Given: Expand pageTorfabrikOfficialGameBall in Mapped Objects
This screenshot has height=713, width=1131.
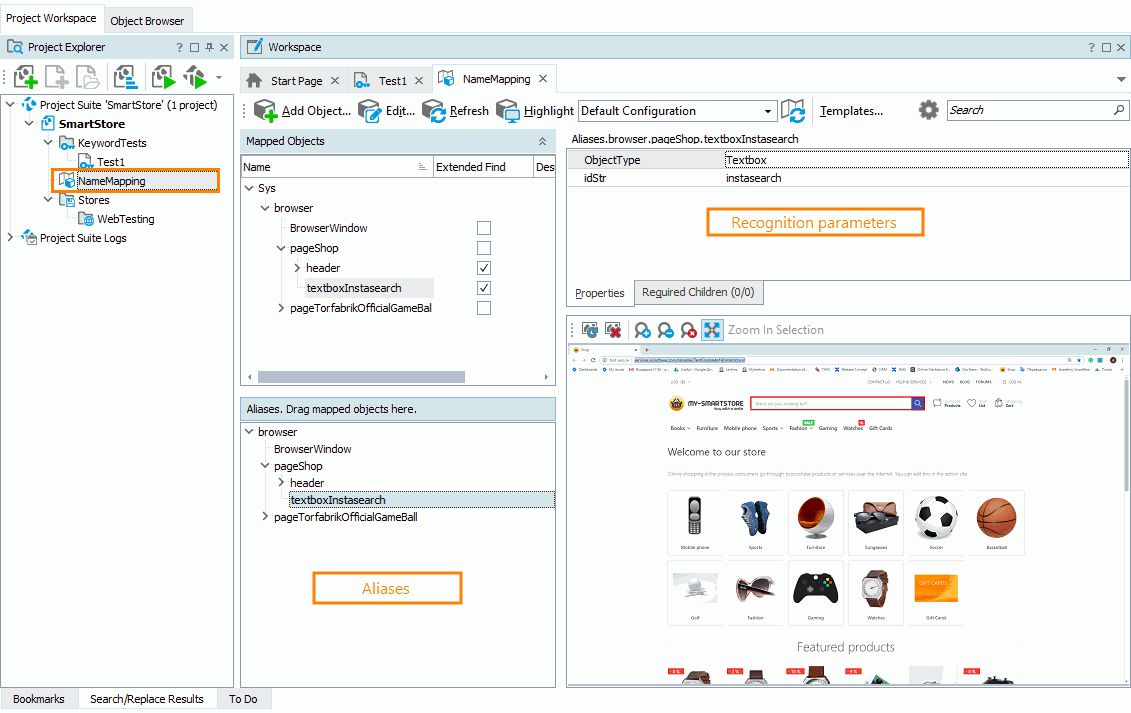Looking at the screenshot, I should click(282, 308).
